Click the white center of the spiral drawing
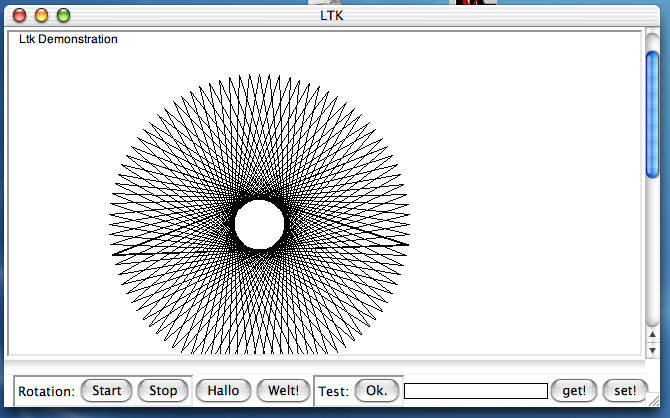This screenshot has width=670, height=418. coord(259,224)
